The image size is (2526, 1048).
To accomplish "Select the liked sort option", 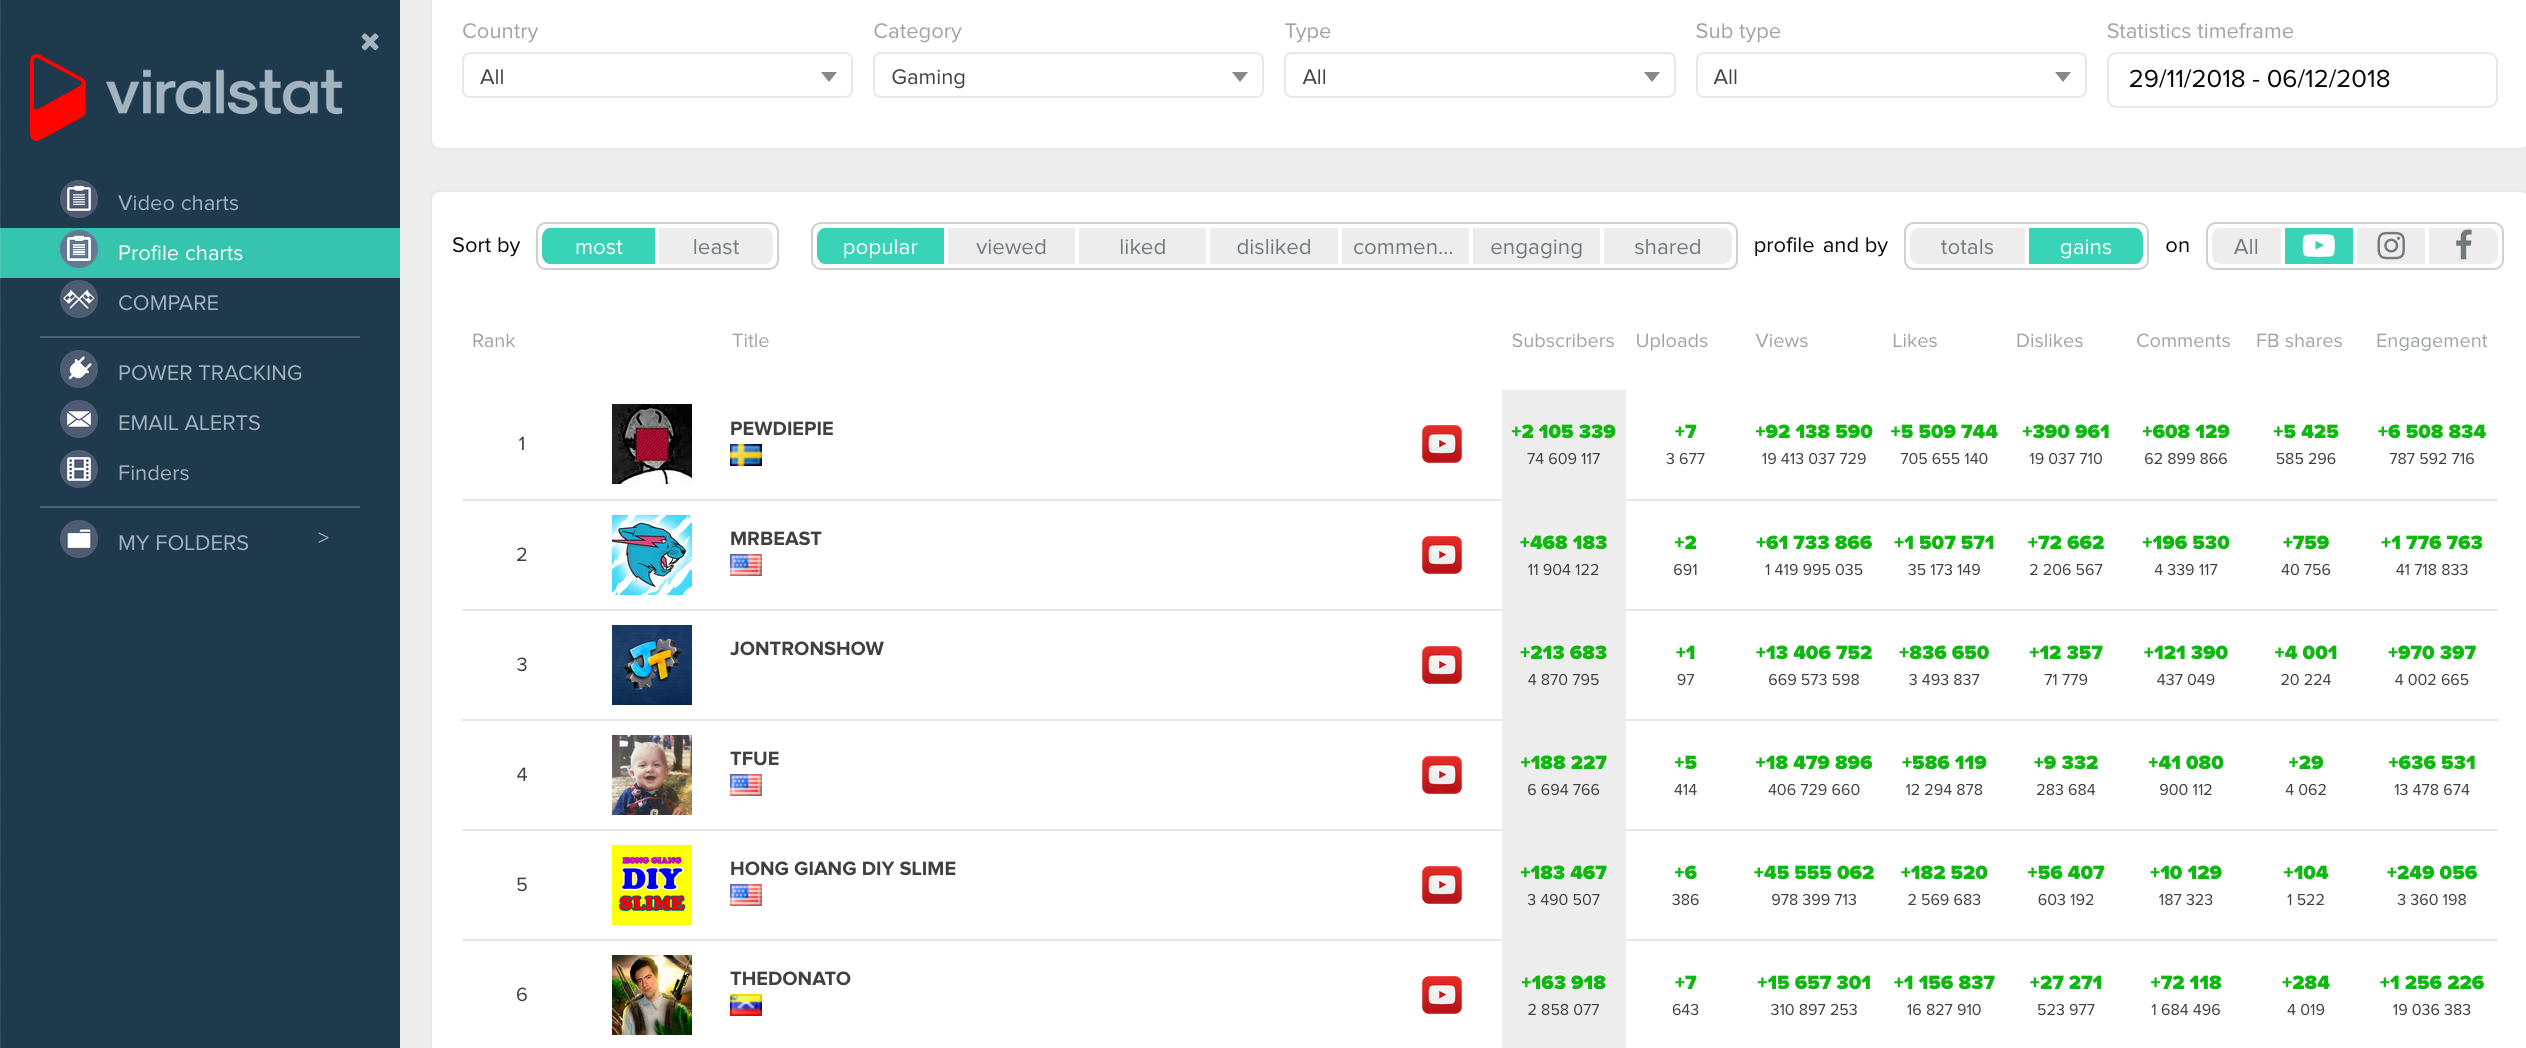I will 1142,246.
